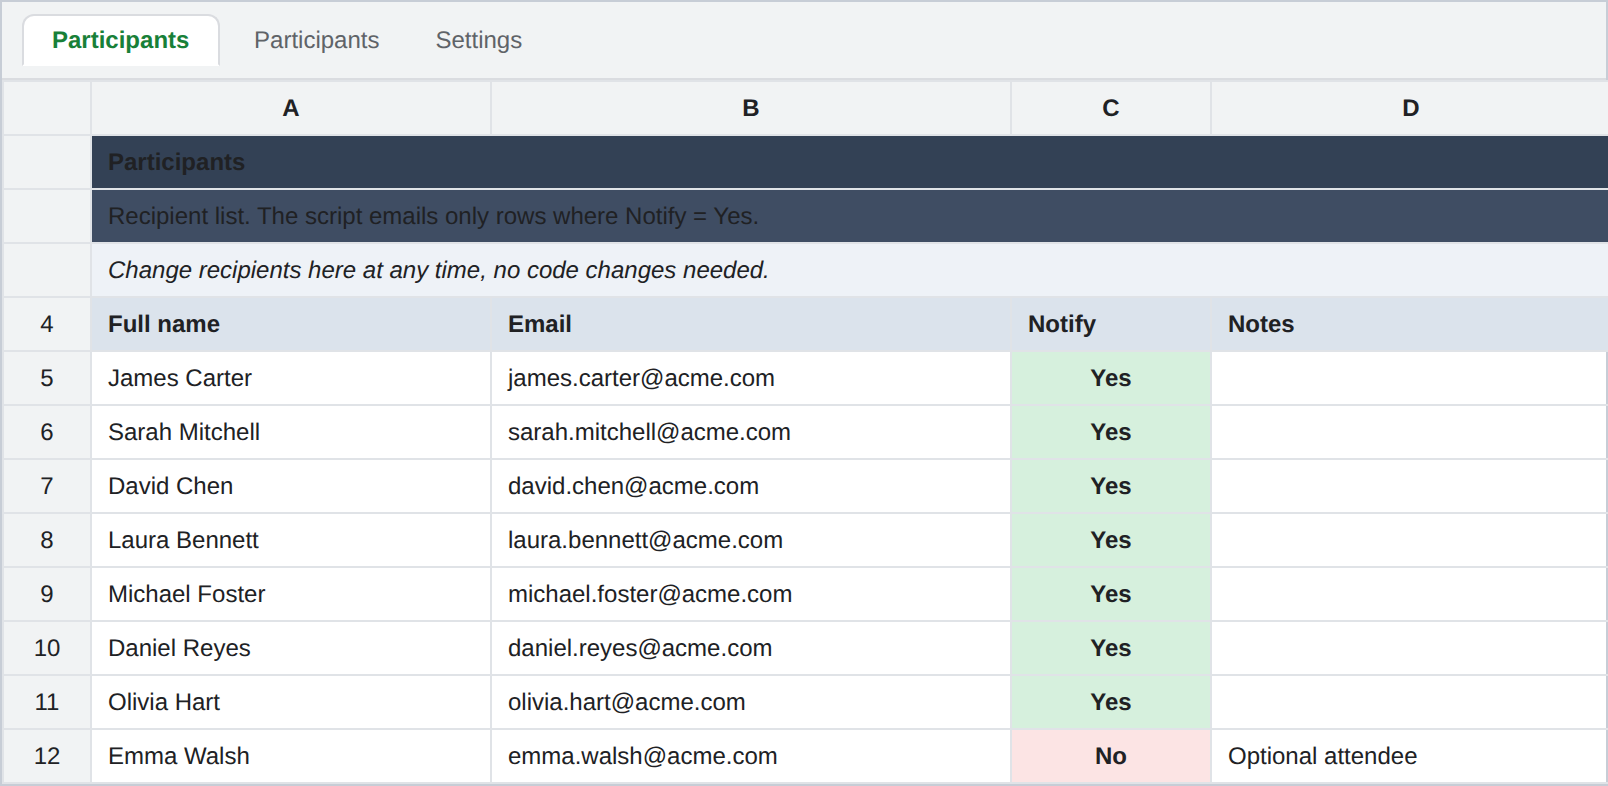Select row 7 header number
Viewport: 1608px width, 786px height.
pyautogui.click(x=47, y=486)
